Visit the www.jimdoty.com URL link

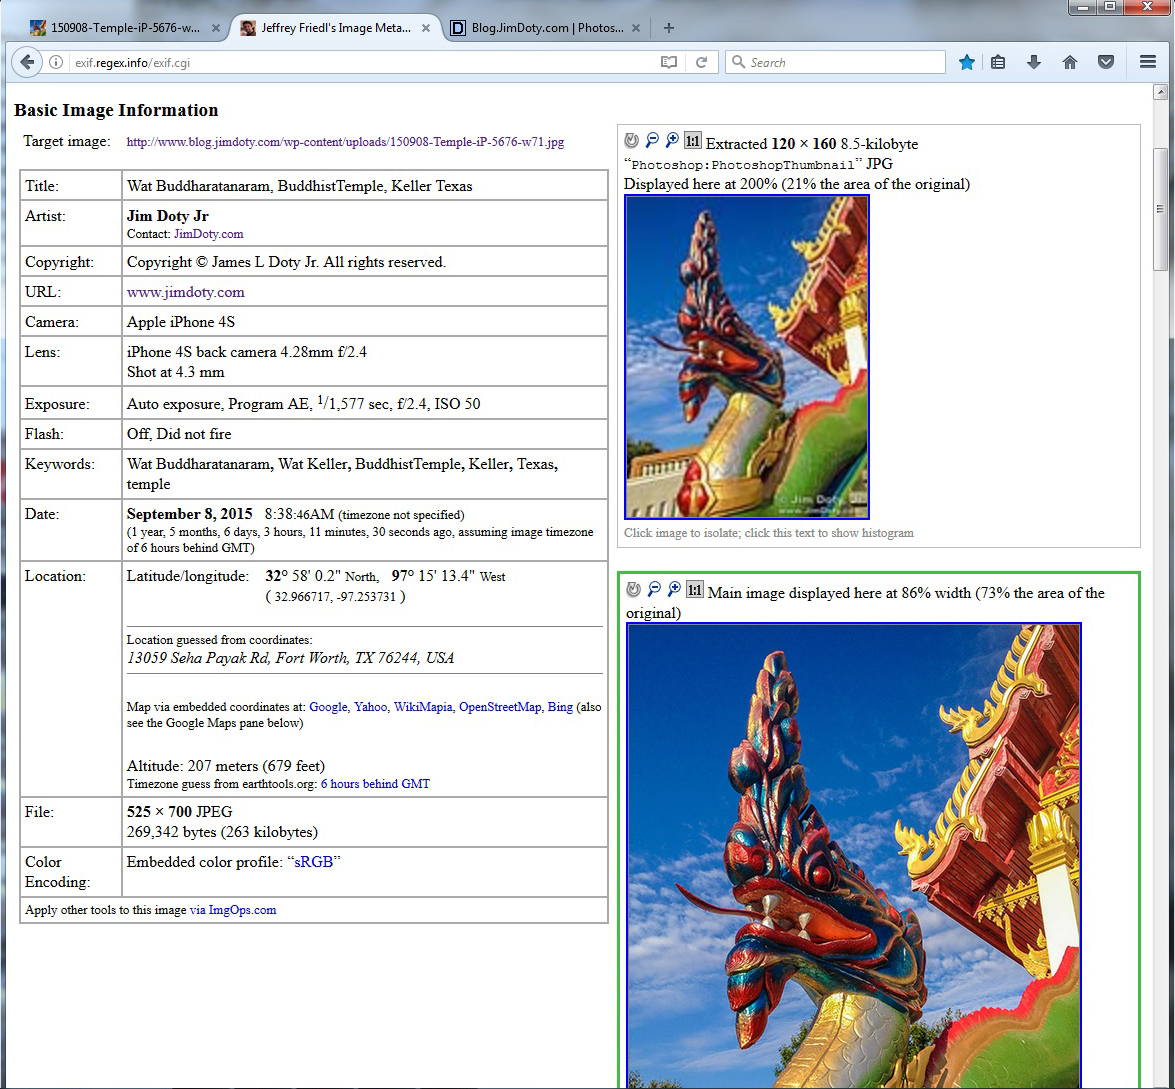(x=186, y=292)
